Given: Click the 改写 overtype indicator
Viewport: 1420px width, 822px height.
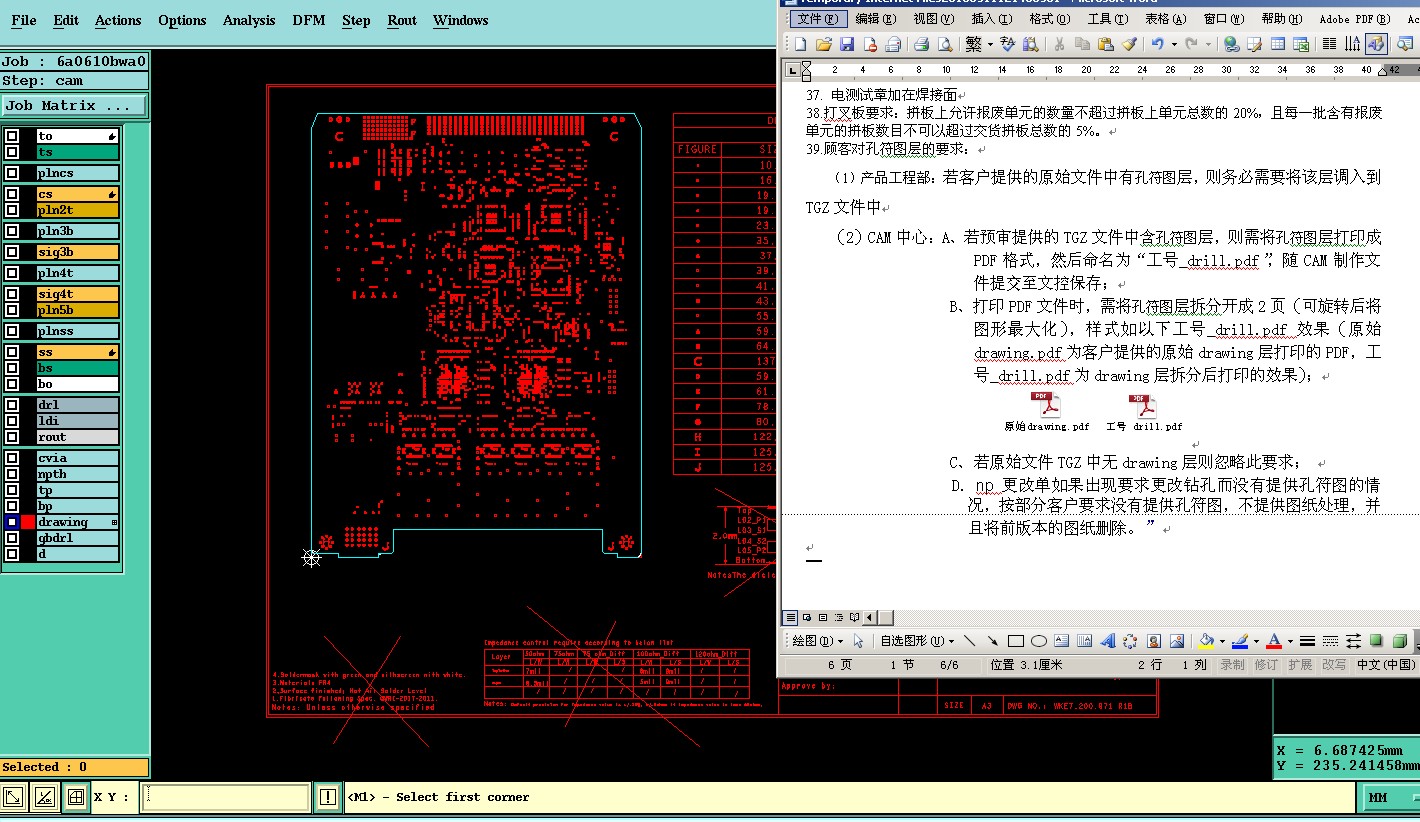Looking at the screenshot, I should [1334, 665].
